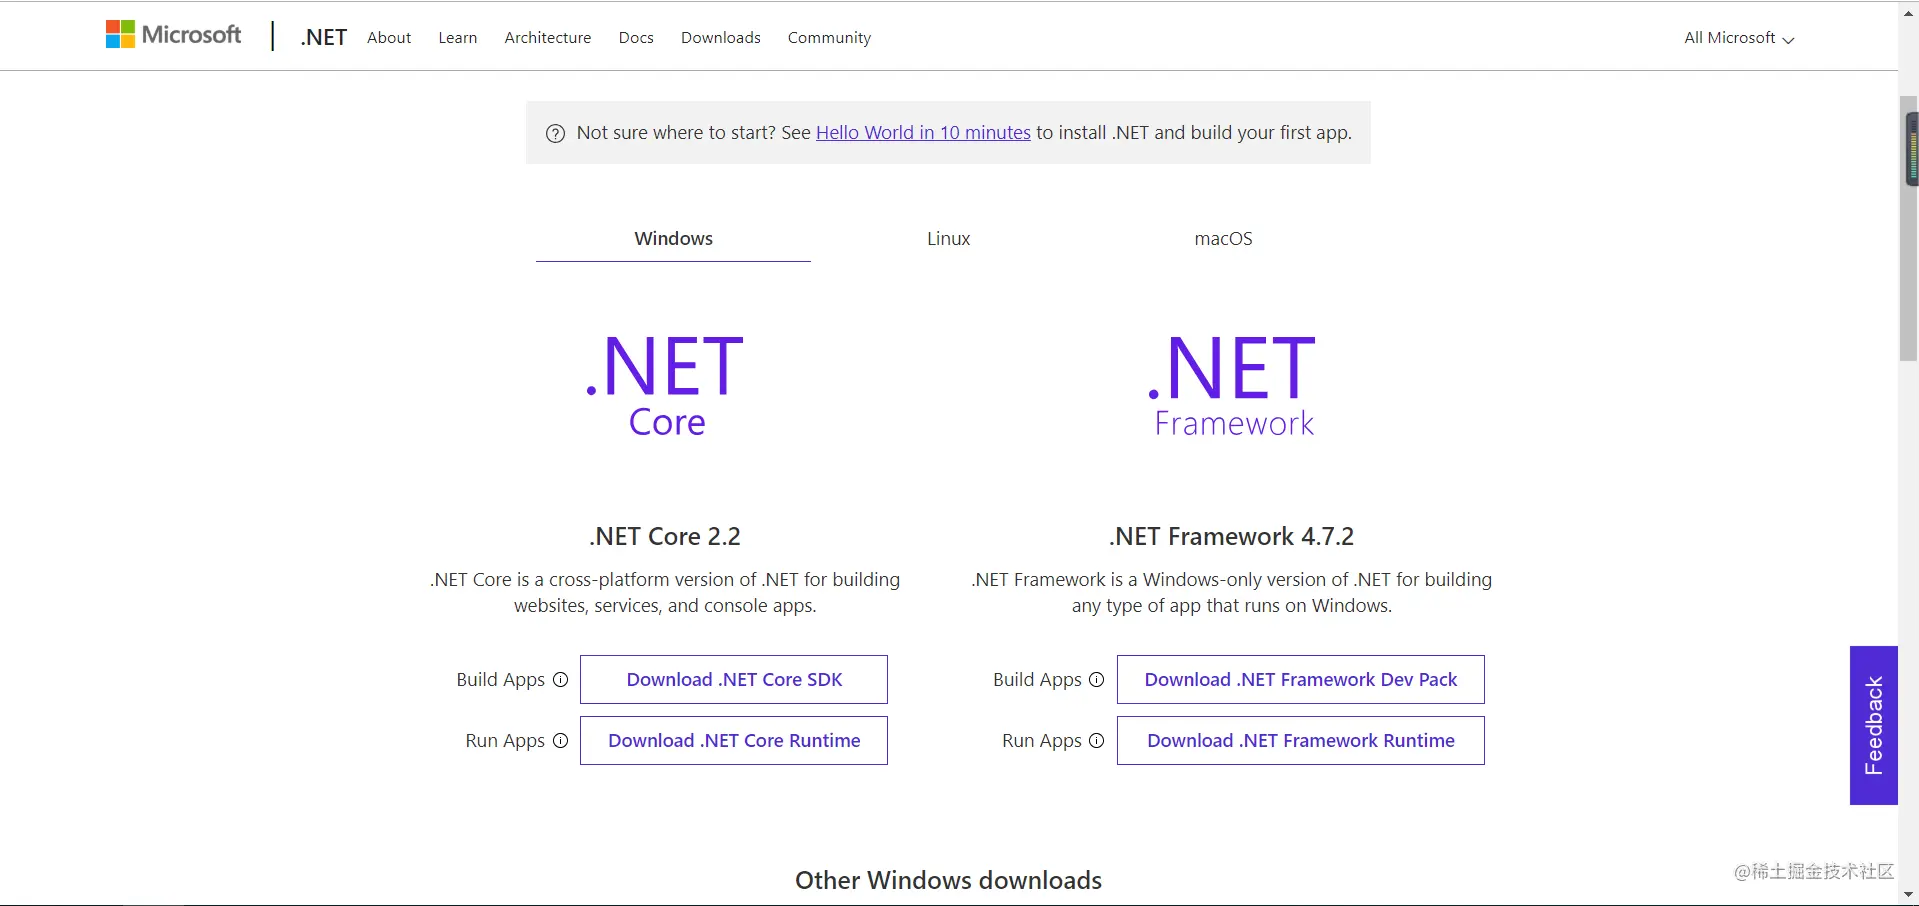Open the Feedback side button

pos(1873,725)
